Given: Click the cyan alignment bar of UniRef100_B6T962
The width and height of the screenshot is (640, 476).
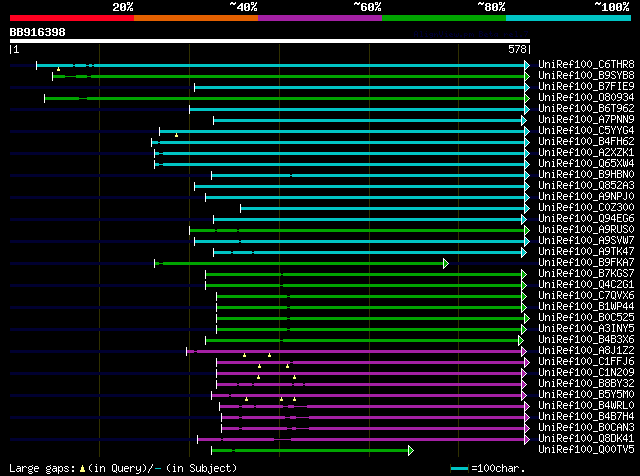Looking at the screenshot, I should coord(357,109).
